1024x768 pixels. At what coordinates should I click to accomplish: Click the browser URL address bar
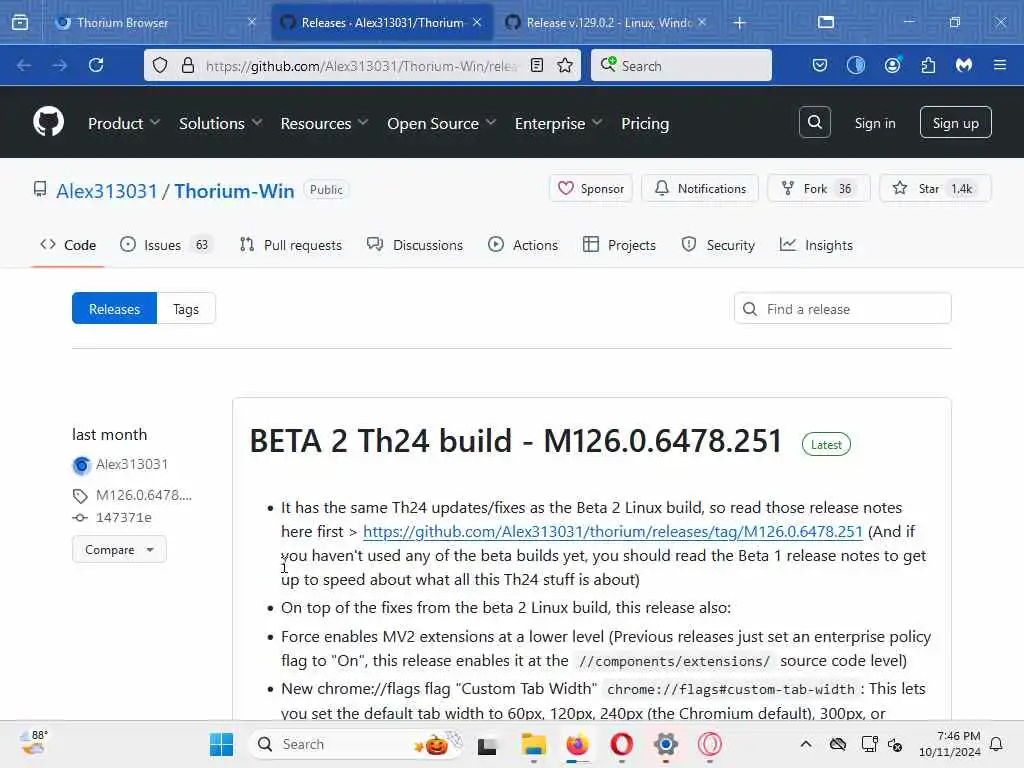click(x=361, y=65)
